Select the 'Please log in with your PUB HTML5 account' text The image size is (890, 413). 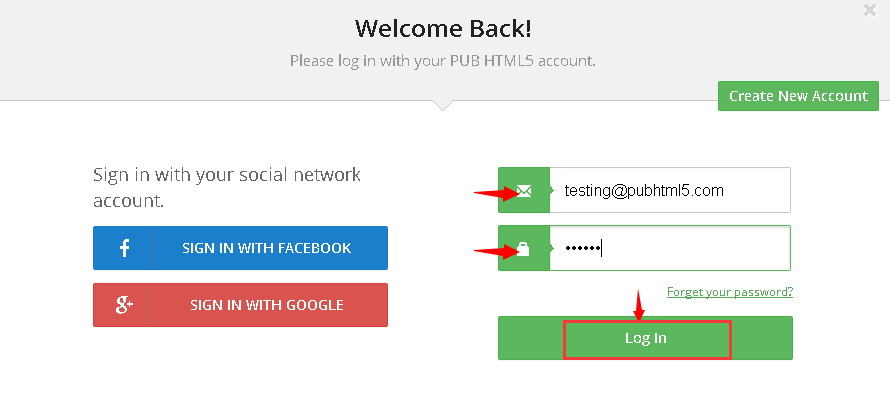[443, 61]
